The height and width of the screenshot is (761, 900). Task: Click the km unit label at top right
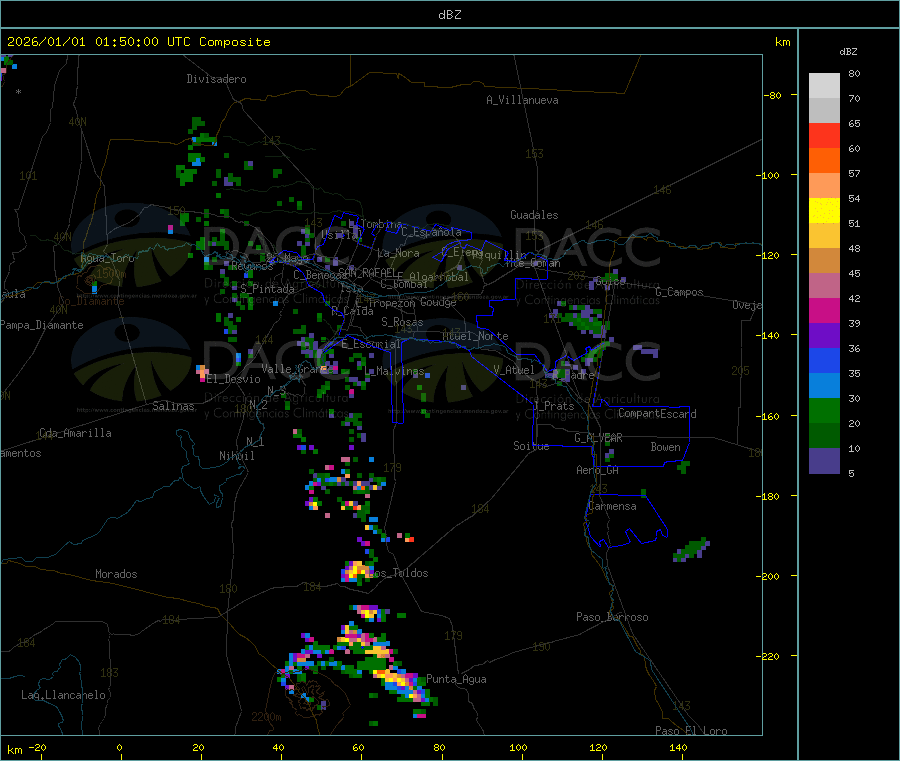tap(782, 42)
